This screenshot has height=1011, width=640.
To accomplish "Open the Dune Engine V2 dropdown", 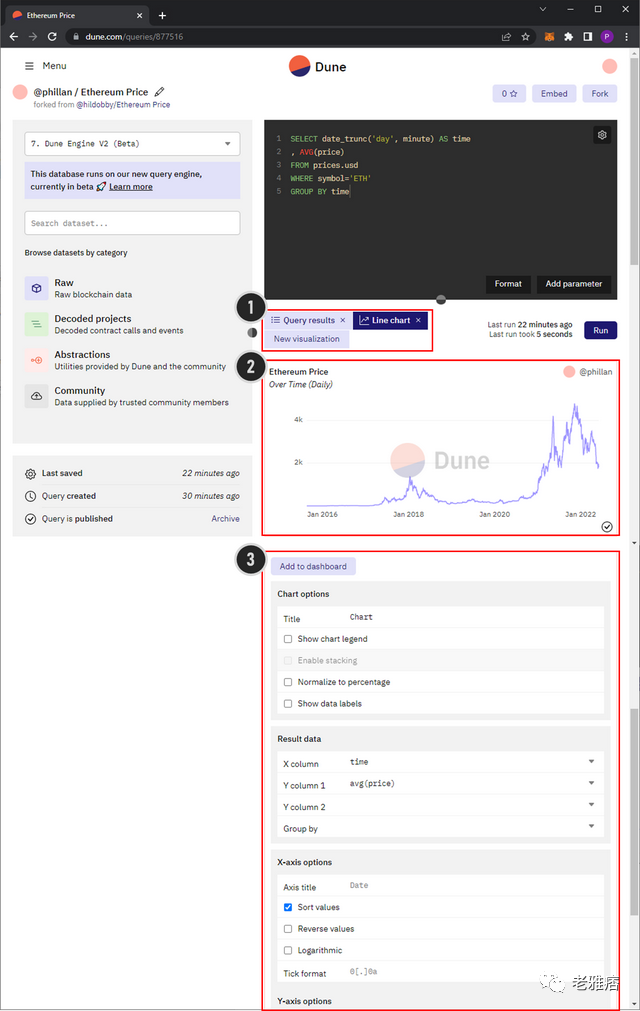I will click(132, 144).
